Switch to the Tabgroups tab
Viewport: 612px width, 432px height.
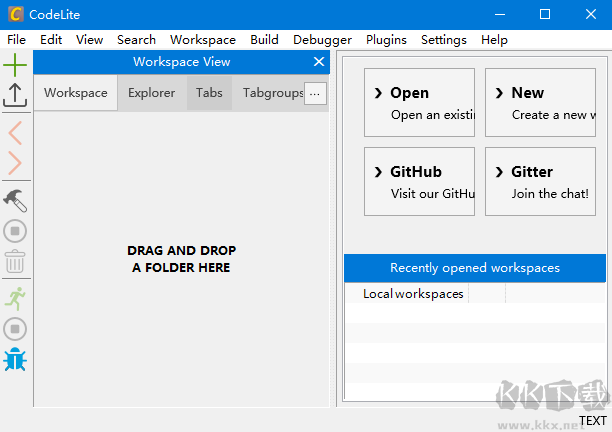[x=273, y=93]
